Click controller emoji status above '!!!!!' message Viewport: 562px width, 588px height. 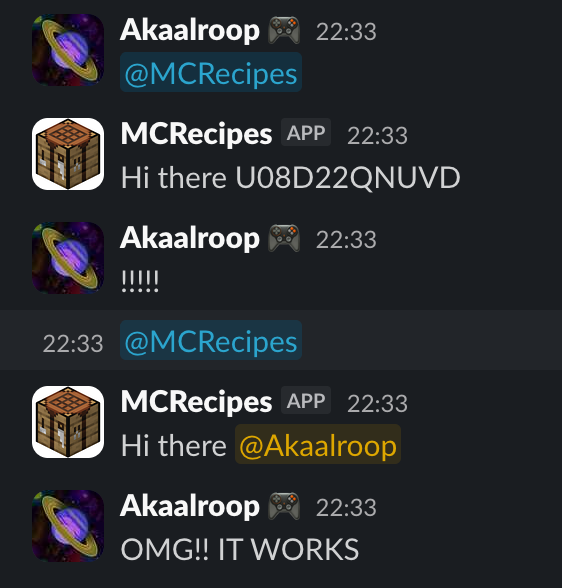(284, 238)
